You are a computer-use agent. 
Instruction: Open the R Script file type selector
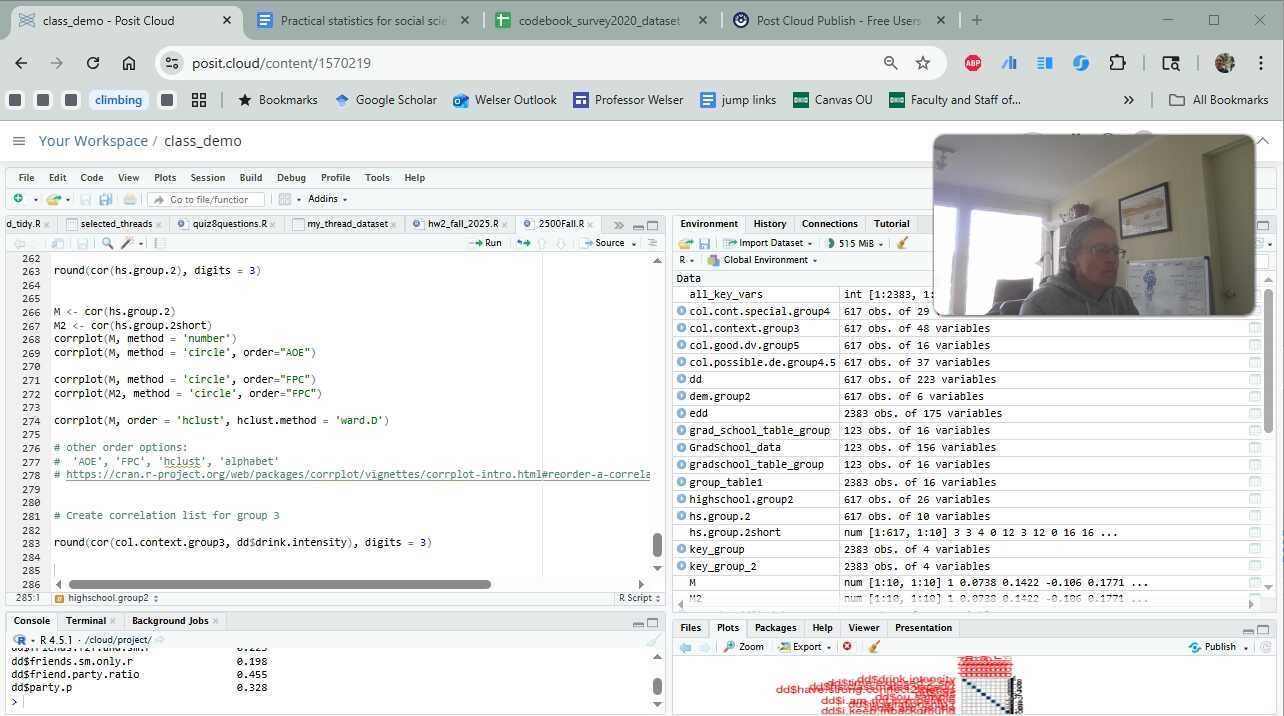(x=640, y=598)
